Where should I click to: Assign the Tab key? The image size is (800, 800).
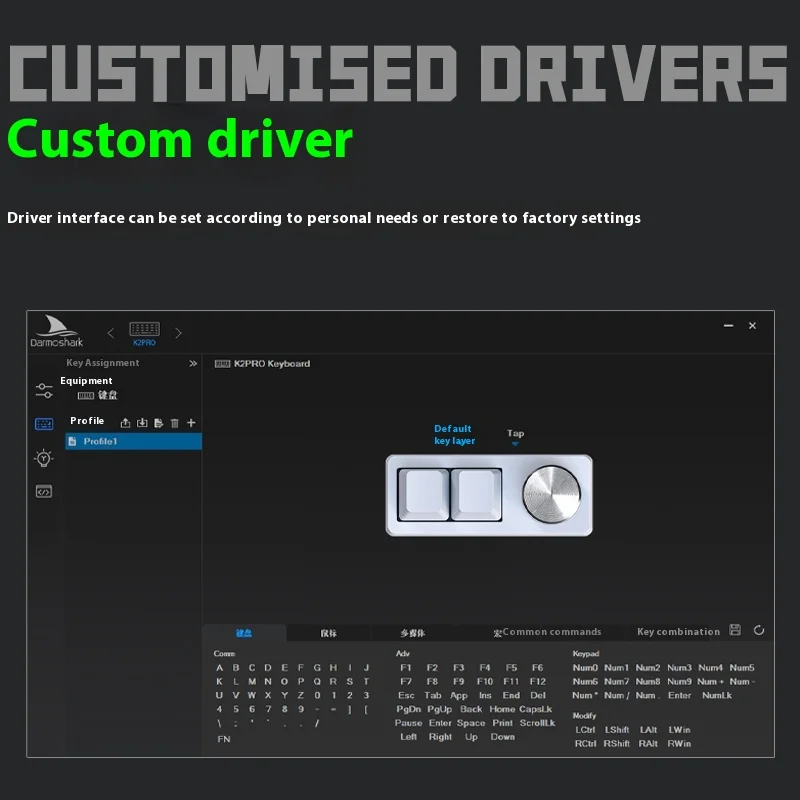[433, 695]
